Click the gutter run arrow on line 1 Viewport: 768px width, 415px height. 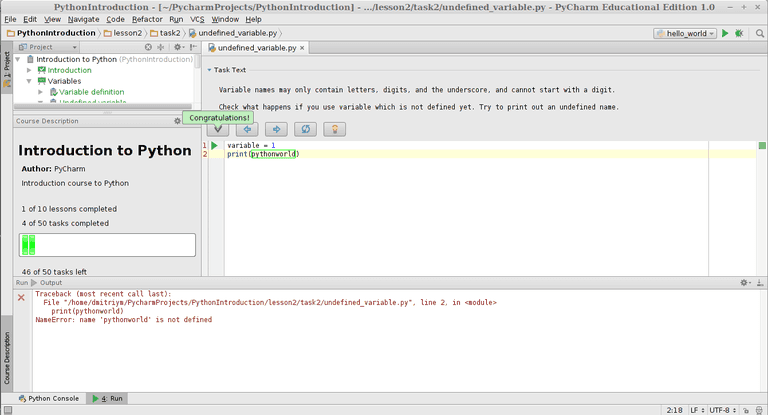tap(215, 146)
